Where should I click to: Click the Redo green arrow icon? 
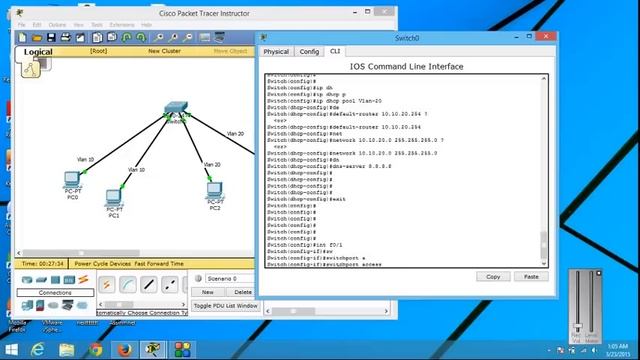point(141,38)
